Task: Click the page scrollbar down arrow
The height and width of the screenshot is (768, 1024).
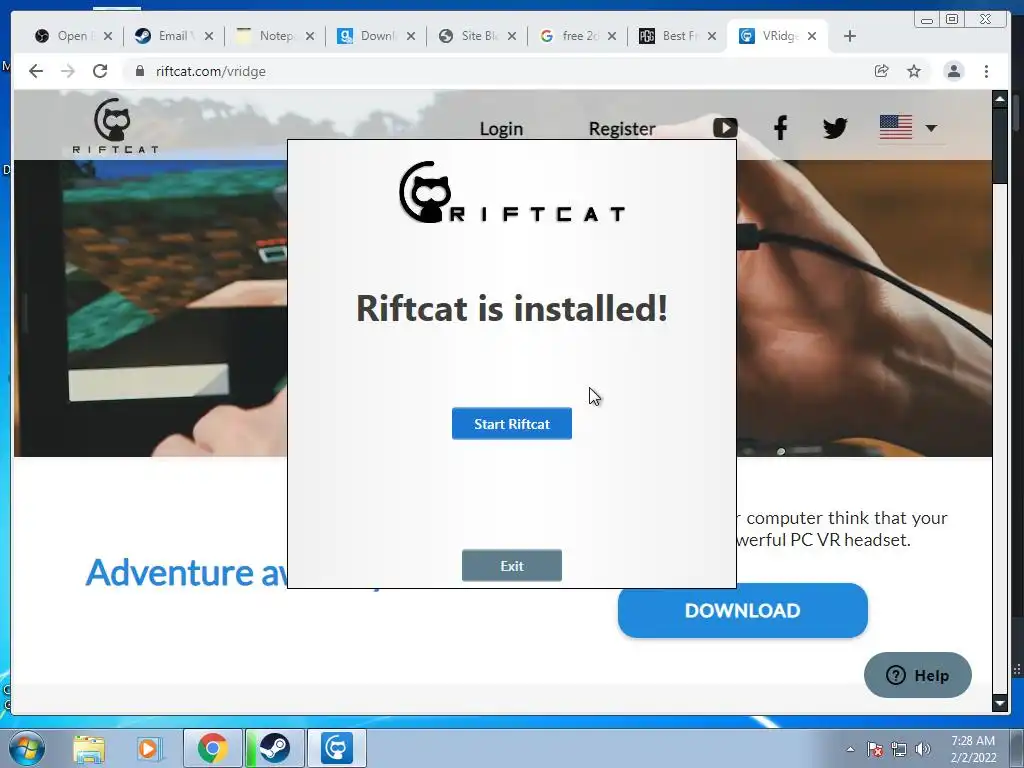Action: (1000, 703)
